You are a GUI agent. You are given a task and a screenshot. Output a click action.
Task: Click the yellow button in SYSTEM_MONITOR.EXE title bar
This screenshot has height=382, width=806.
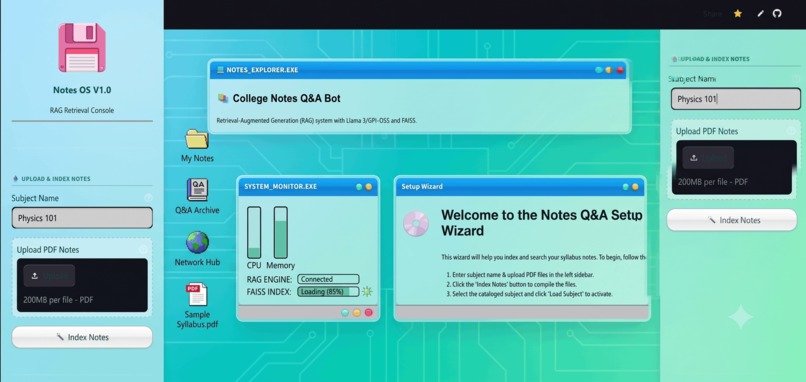[369, 187]
